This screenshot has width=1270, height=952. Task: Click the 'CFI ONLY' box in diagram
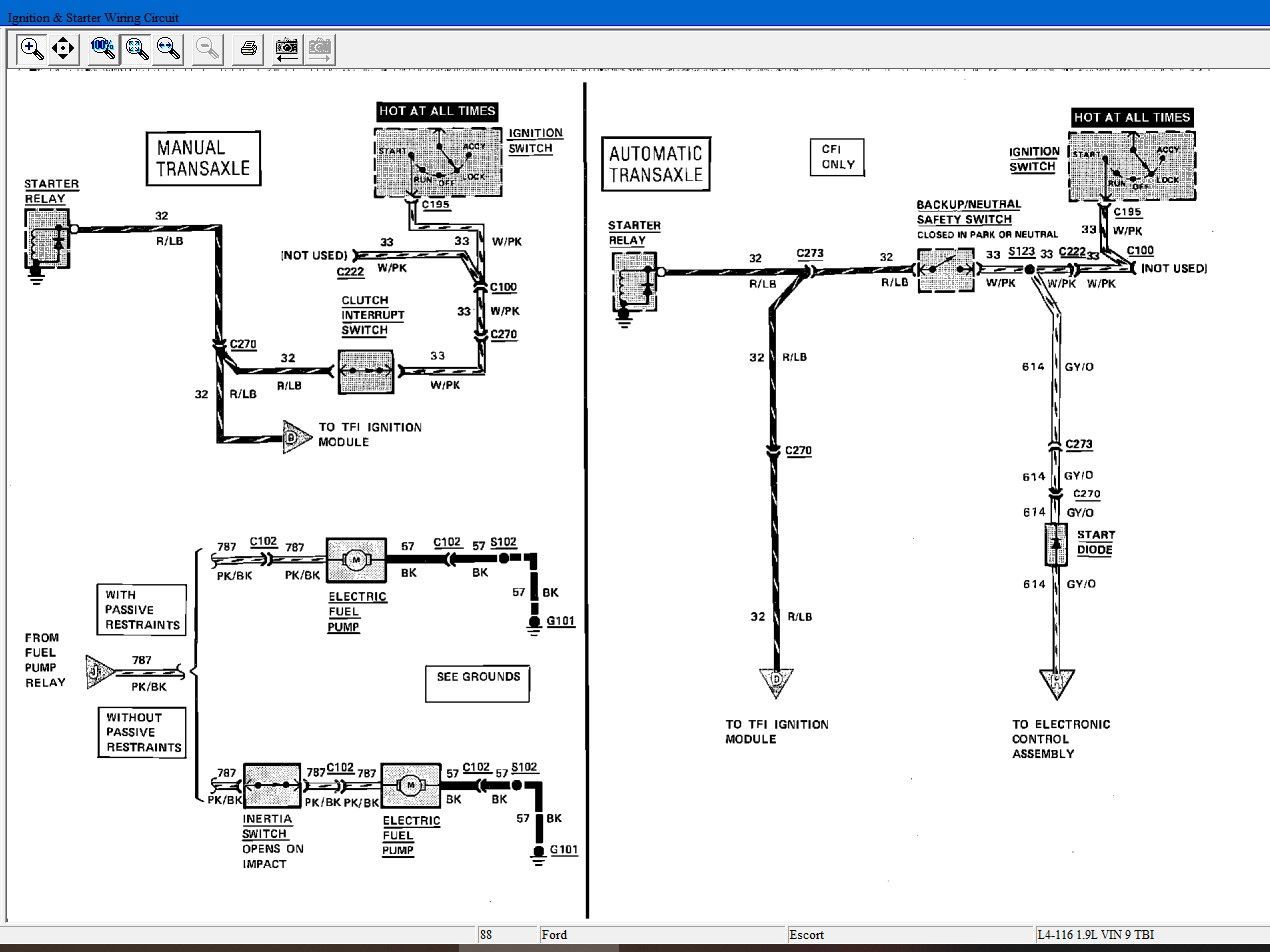click(837, 157)
